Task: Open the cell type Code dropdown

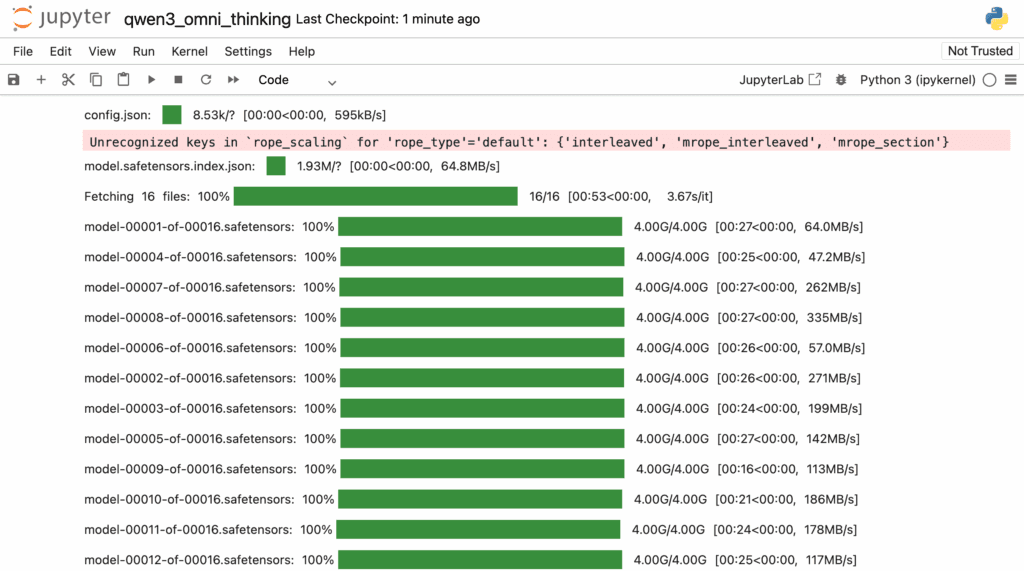Action: (297, 80)
